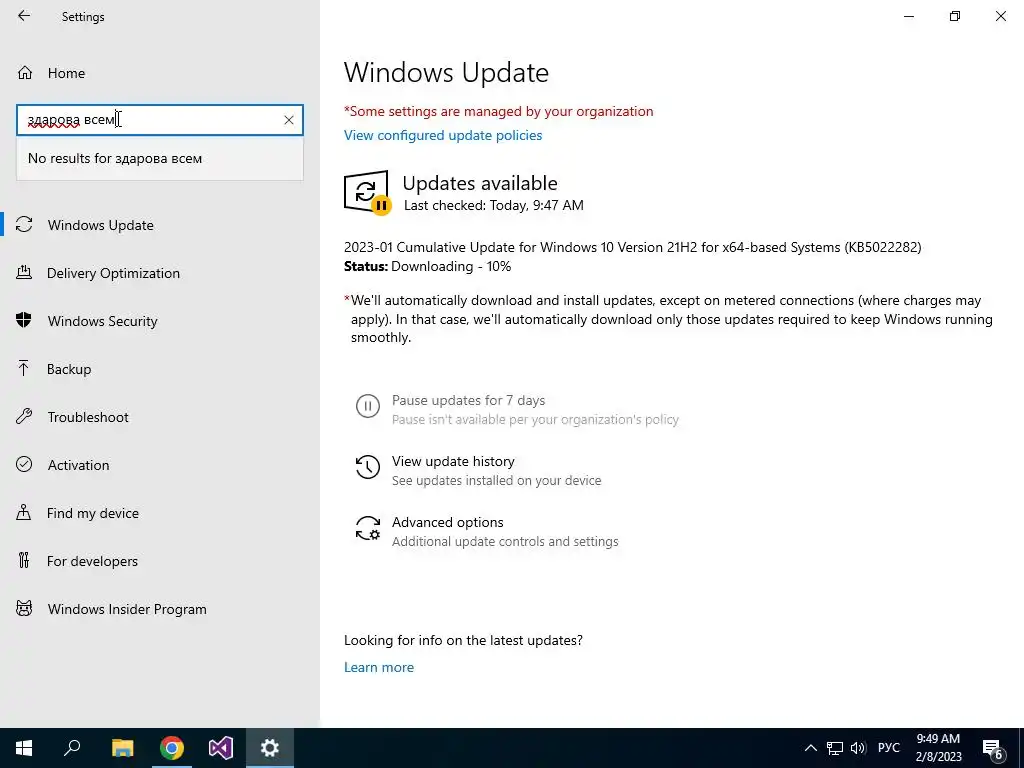1024x768 pixels.
Task: Open Visual Studio from the taskbar
Action: point(221,748)
